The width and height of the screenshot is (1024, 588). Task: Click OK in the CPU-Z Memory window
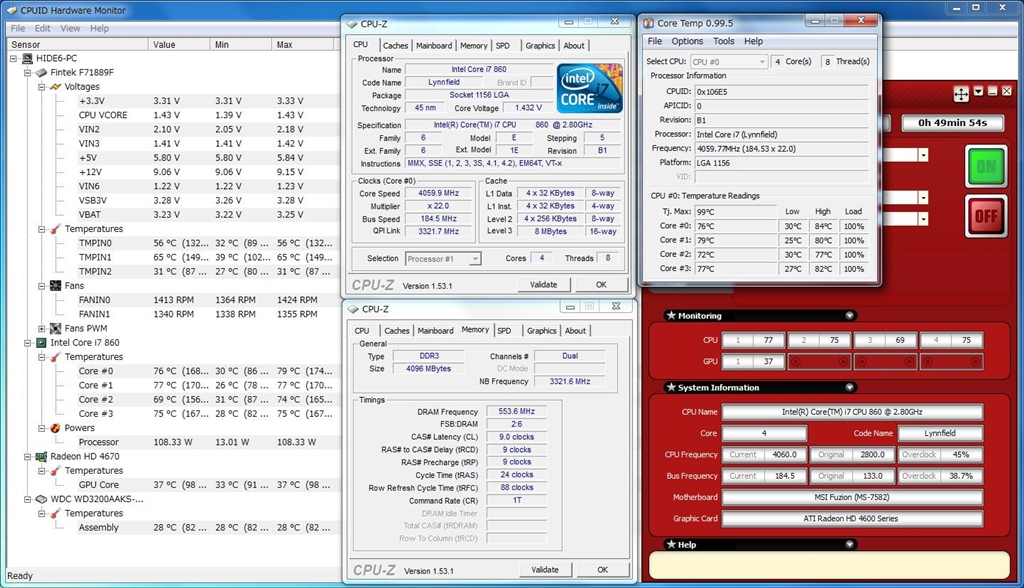point(602,570)
